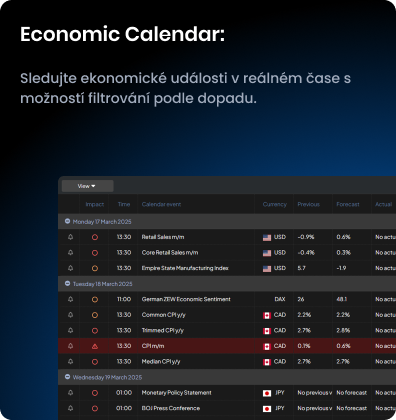
Task: Sort by Forecast column header
Action: [x=348, y=204]
